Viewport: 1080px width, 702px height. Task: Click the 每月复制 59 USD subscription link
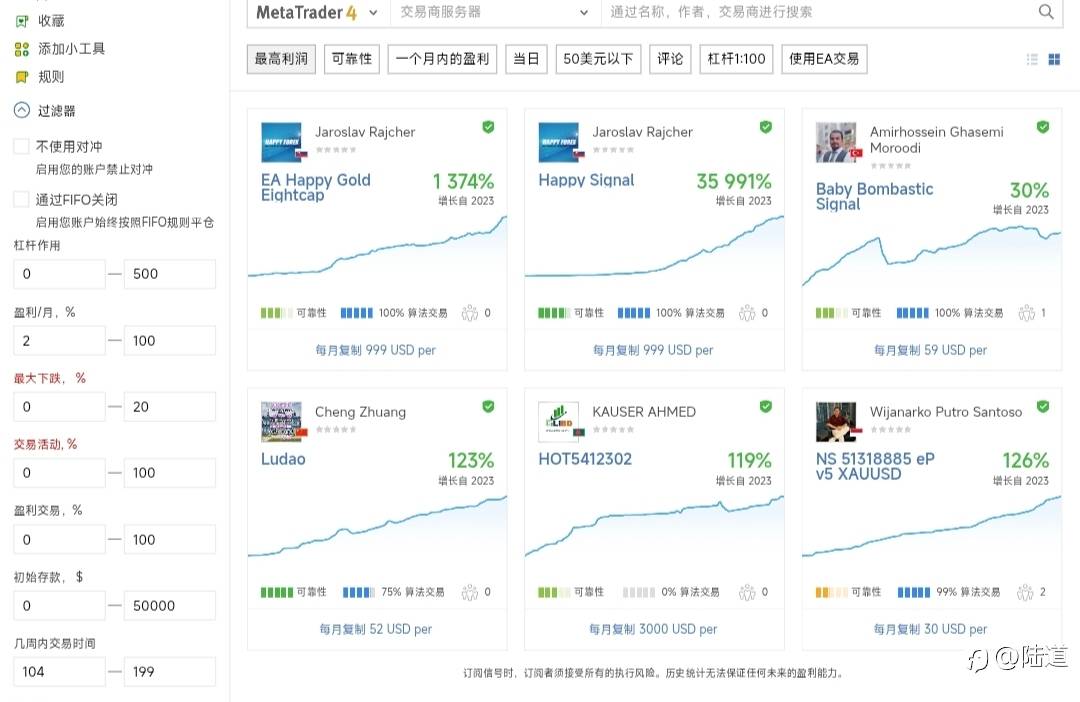pos(930,350)
